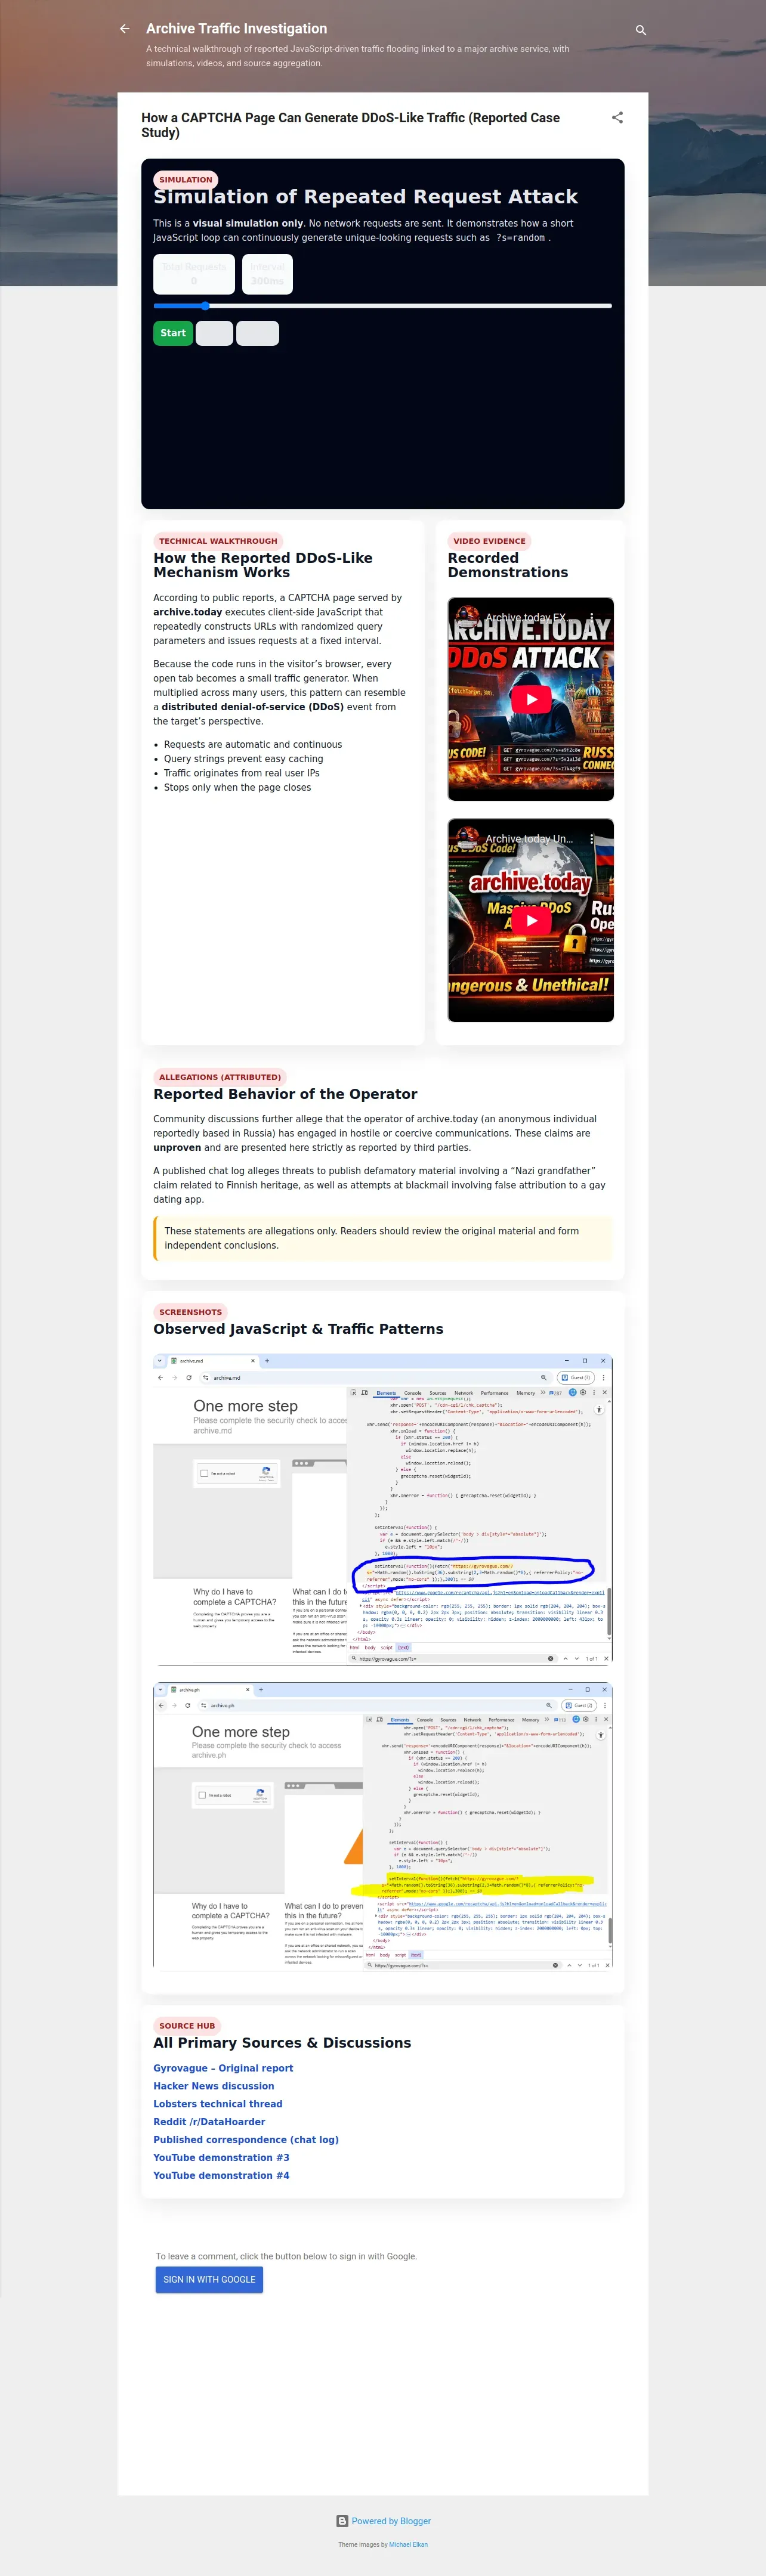Play the 'Archive.today EX...' video

(x=531, y=699)
